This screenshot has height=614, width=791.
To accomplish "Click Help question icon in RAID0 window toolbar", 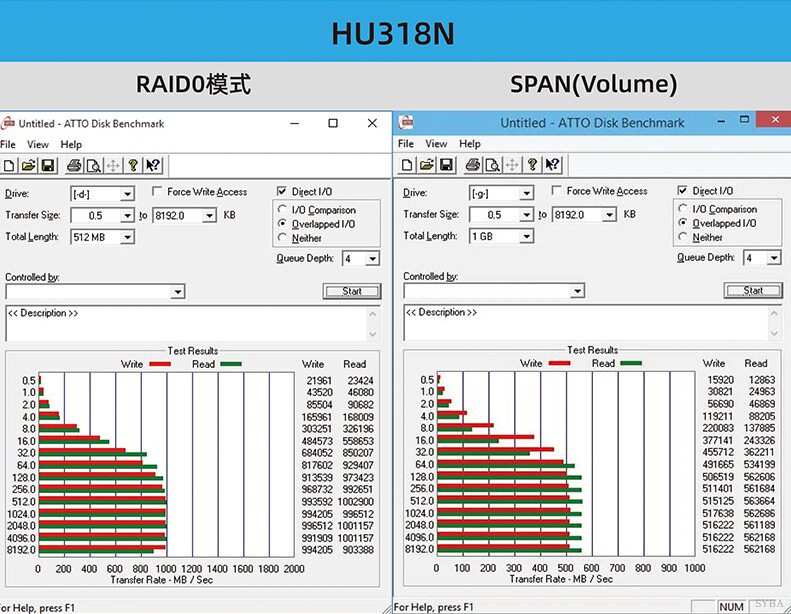I will pyautogui.click(x=133, y=165).
